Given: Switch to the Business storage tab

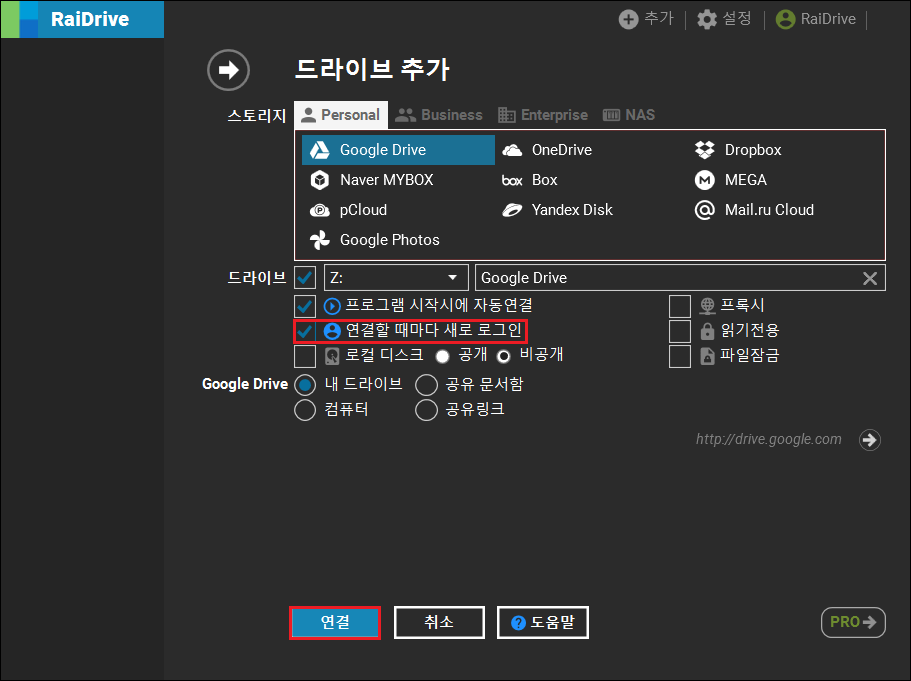Looking at the screenshot, I should [x=439, y=115].
